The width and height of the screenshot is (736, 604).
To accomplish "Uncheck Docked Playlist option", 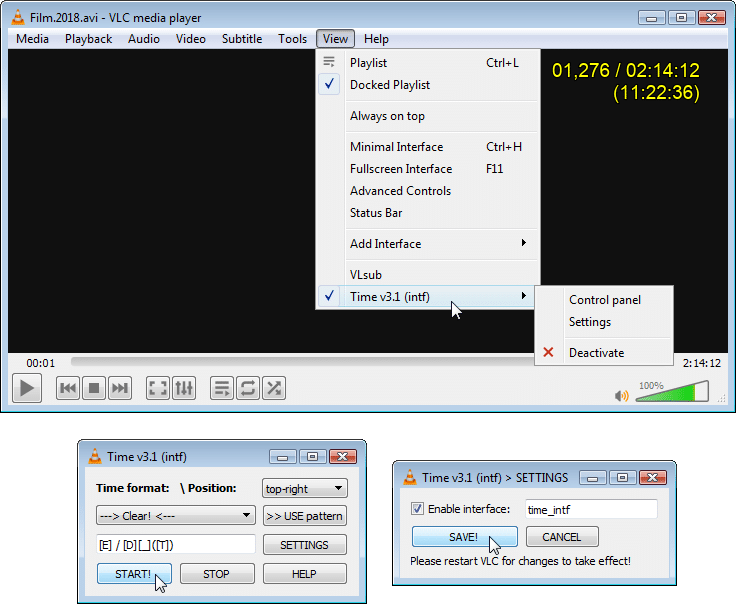I will [x=390, y=85].
